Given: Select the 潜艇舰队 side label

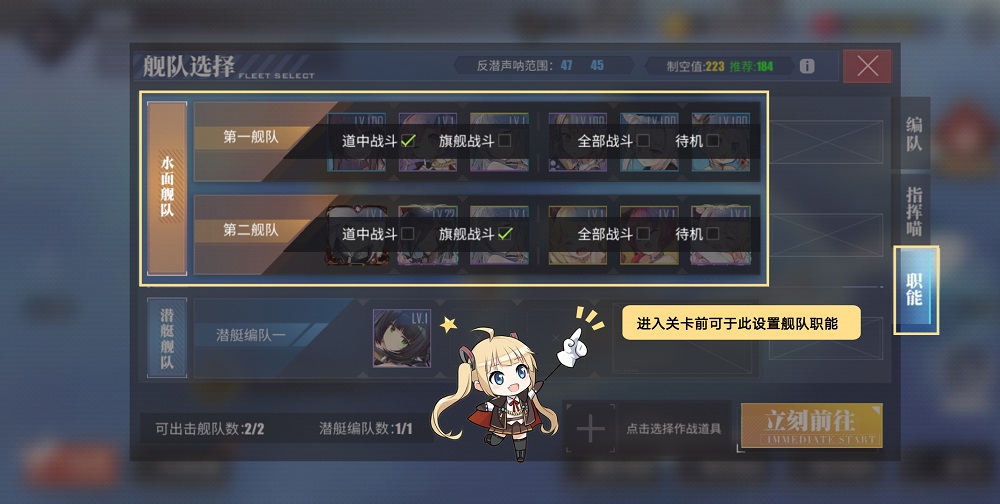Looking at the screenshot, I should (167, 338).
